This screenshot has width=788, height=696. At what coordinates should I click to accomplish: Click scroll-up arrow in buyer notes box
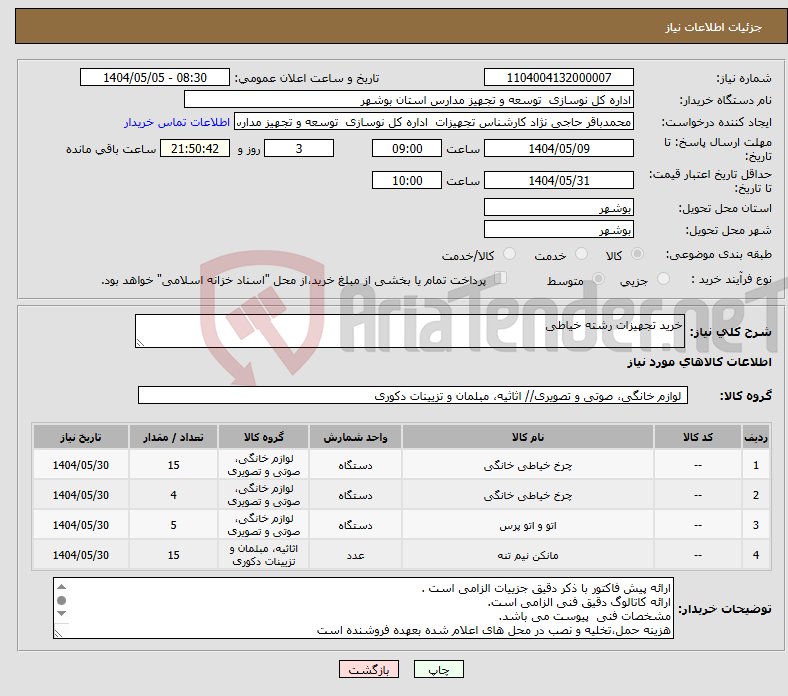(x=61, y=586)
